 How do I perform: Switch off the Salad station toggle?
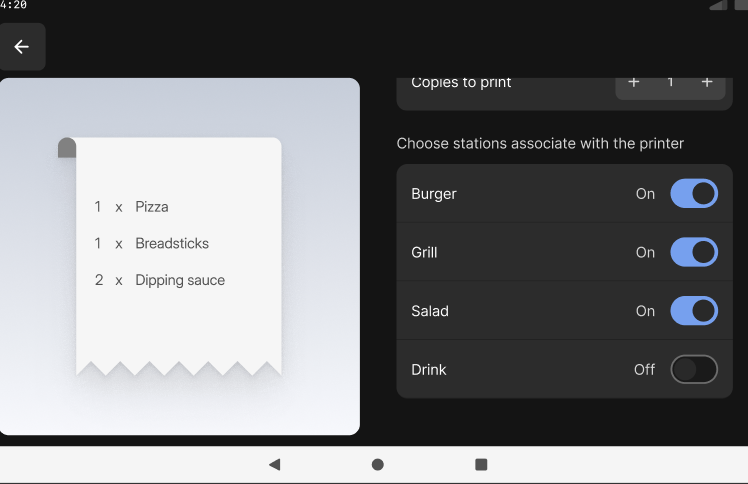694,311
